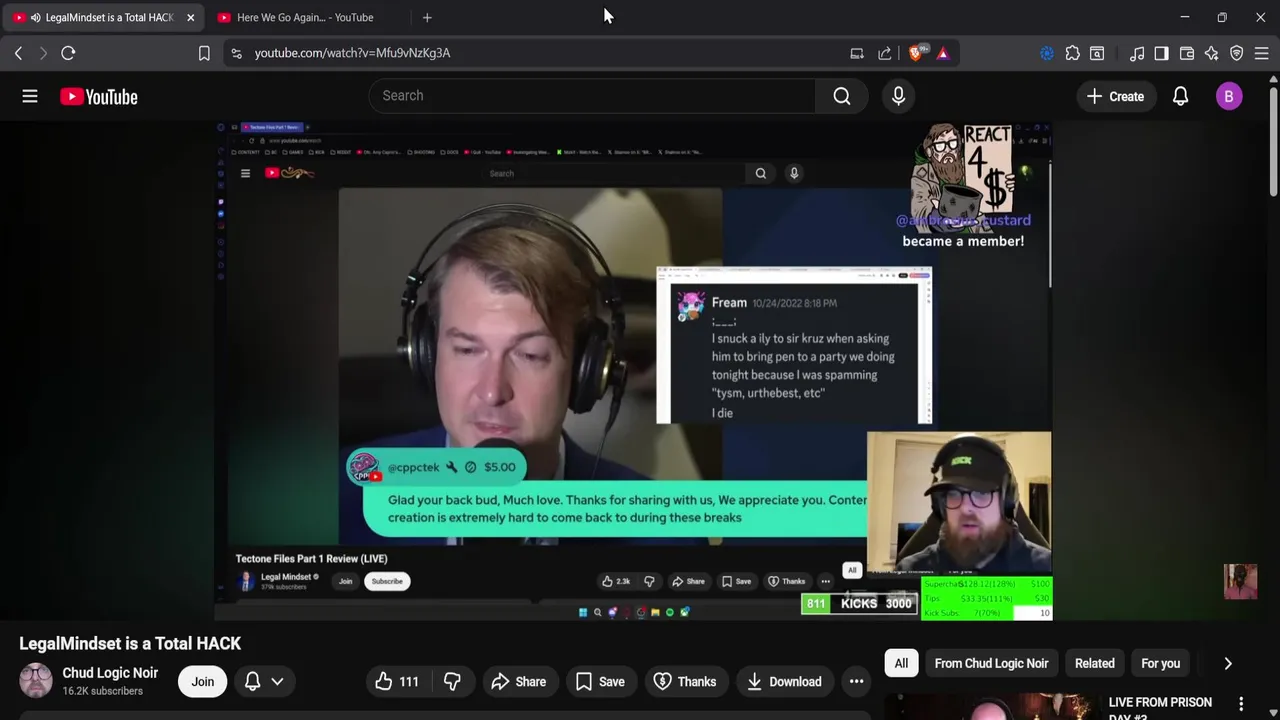1280x720 pixels.
Task: Join the Chud Logic Noir channel
Action: click(203, 682)
